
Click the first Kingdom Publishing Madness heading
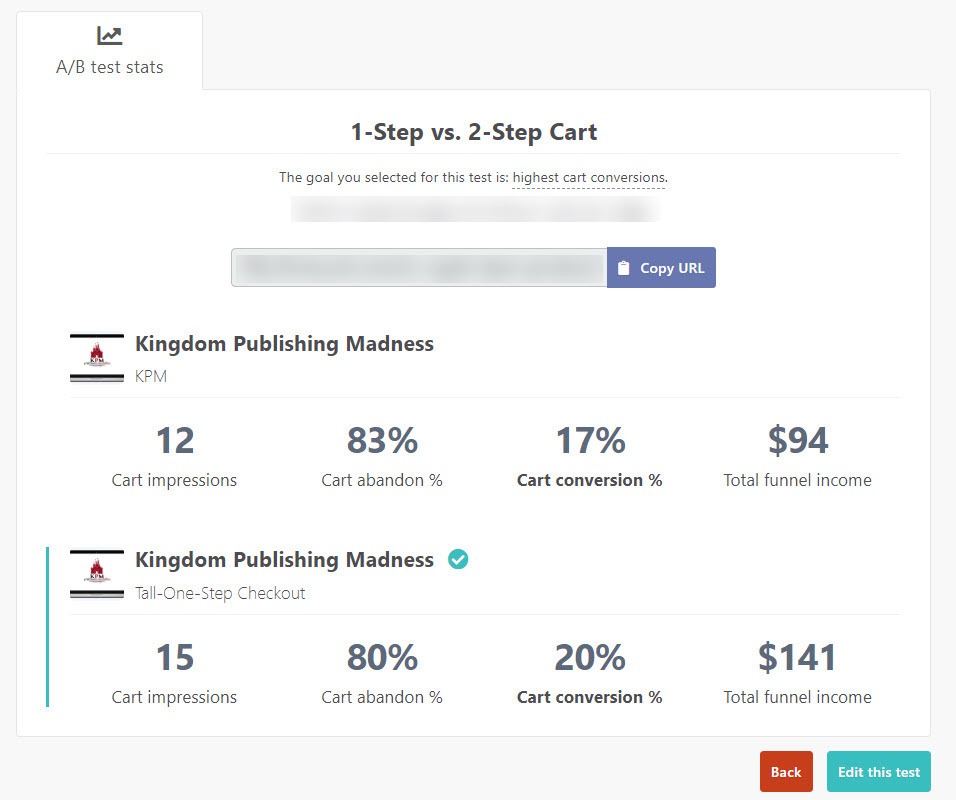point(284,344)
